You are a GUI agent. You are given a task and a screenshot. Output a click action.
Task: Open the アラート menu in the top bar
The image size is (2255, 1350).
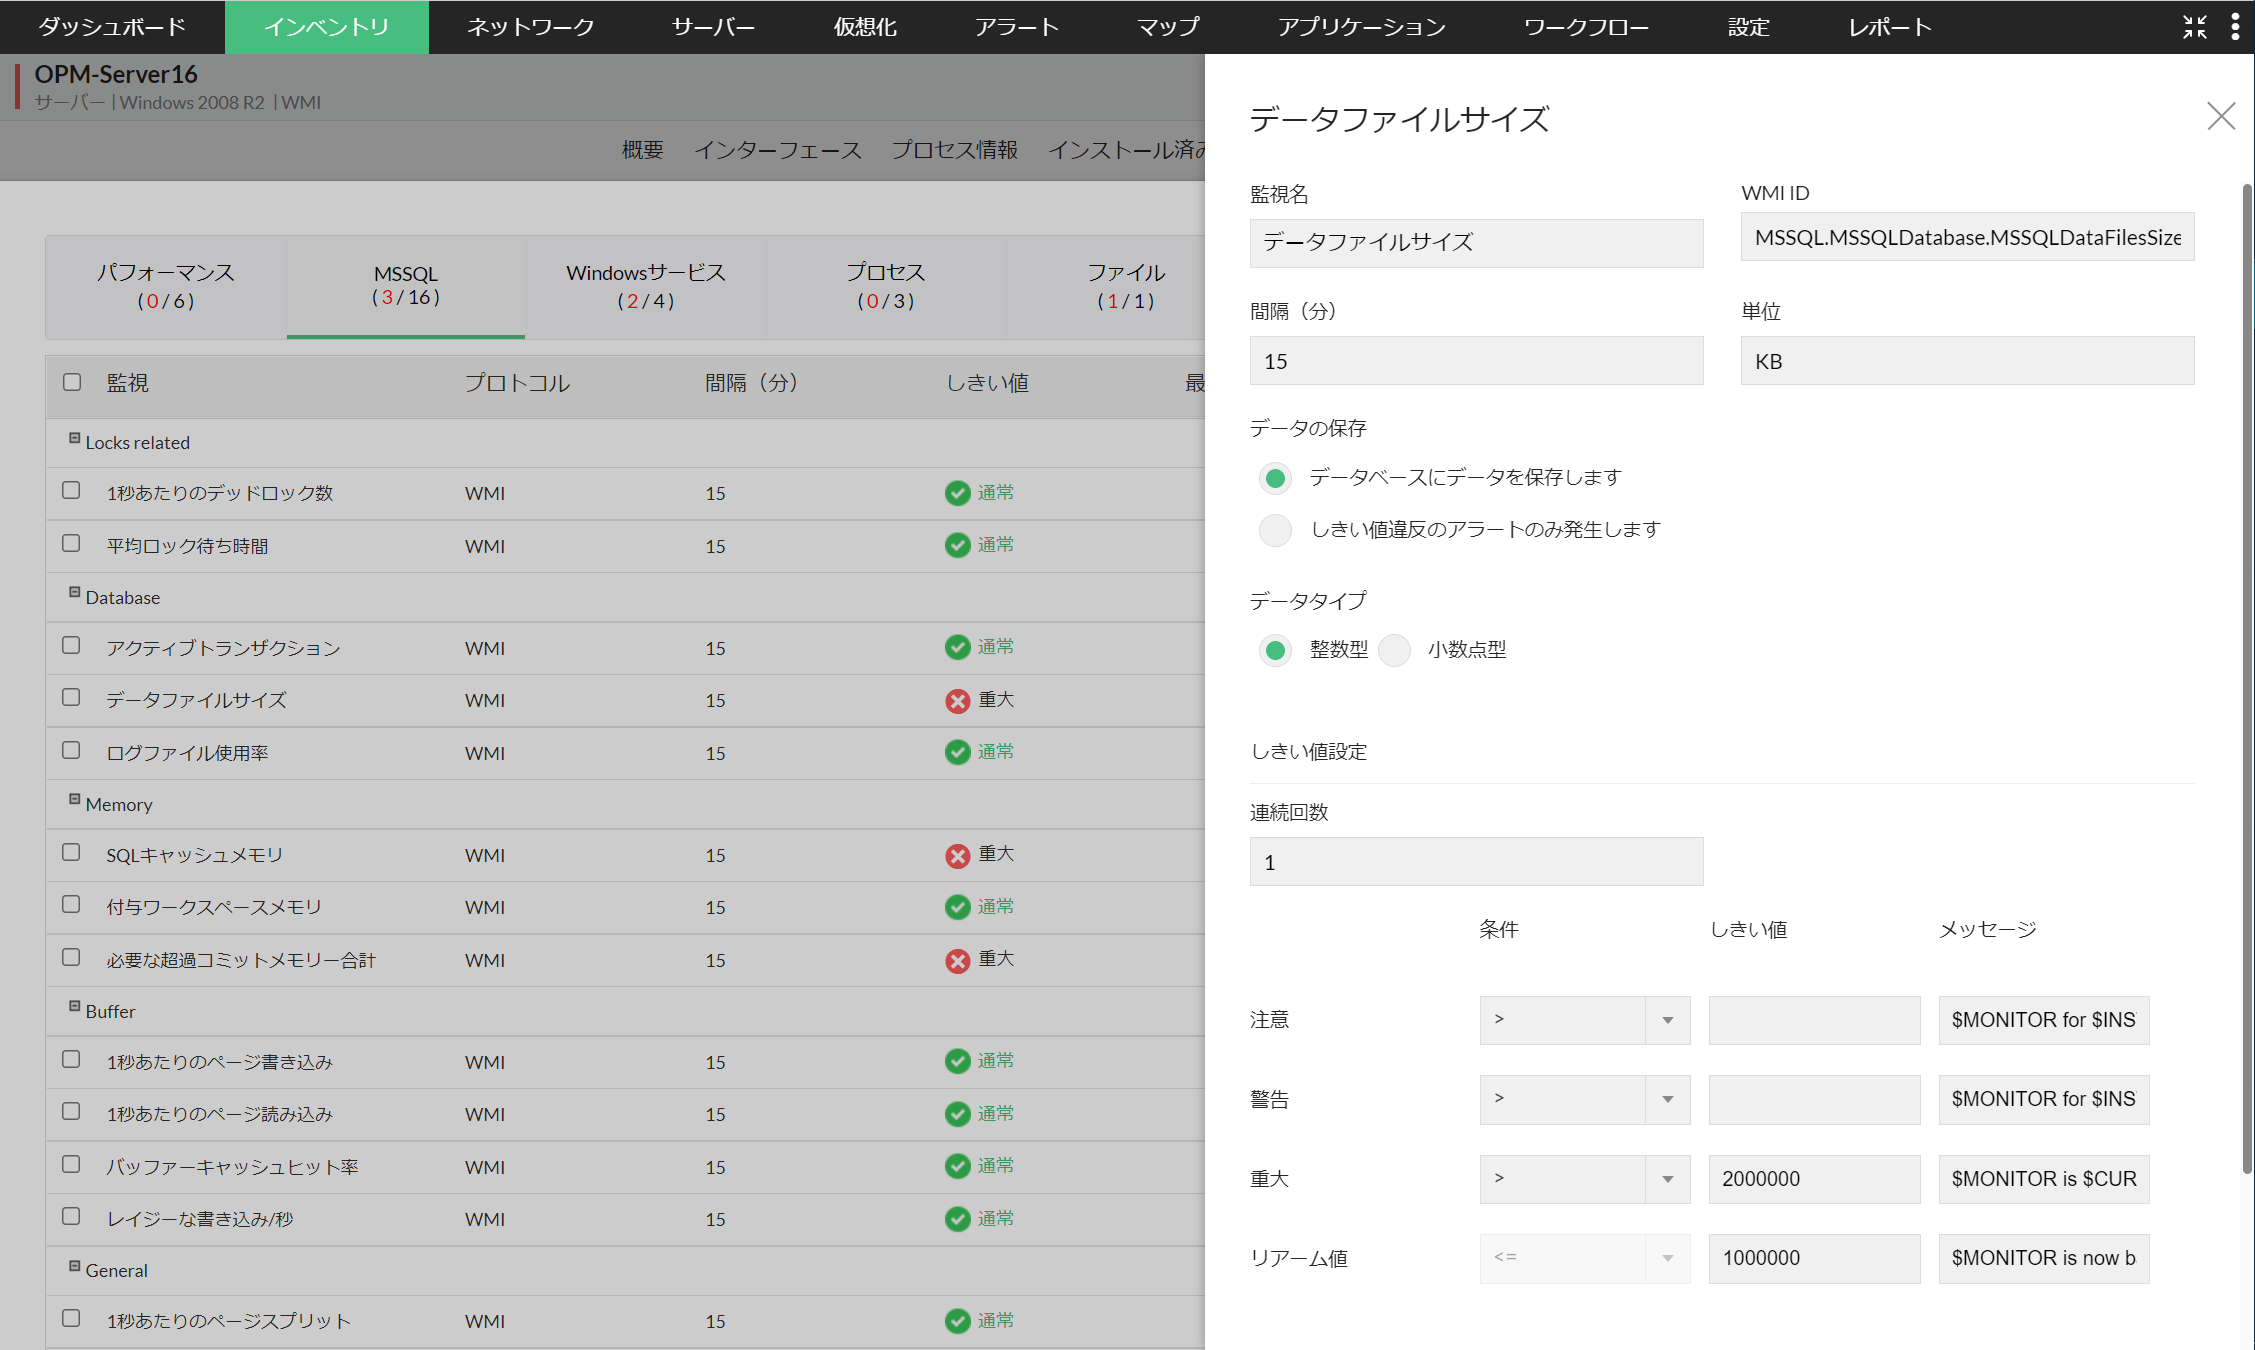click(1017, 27)
